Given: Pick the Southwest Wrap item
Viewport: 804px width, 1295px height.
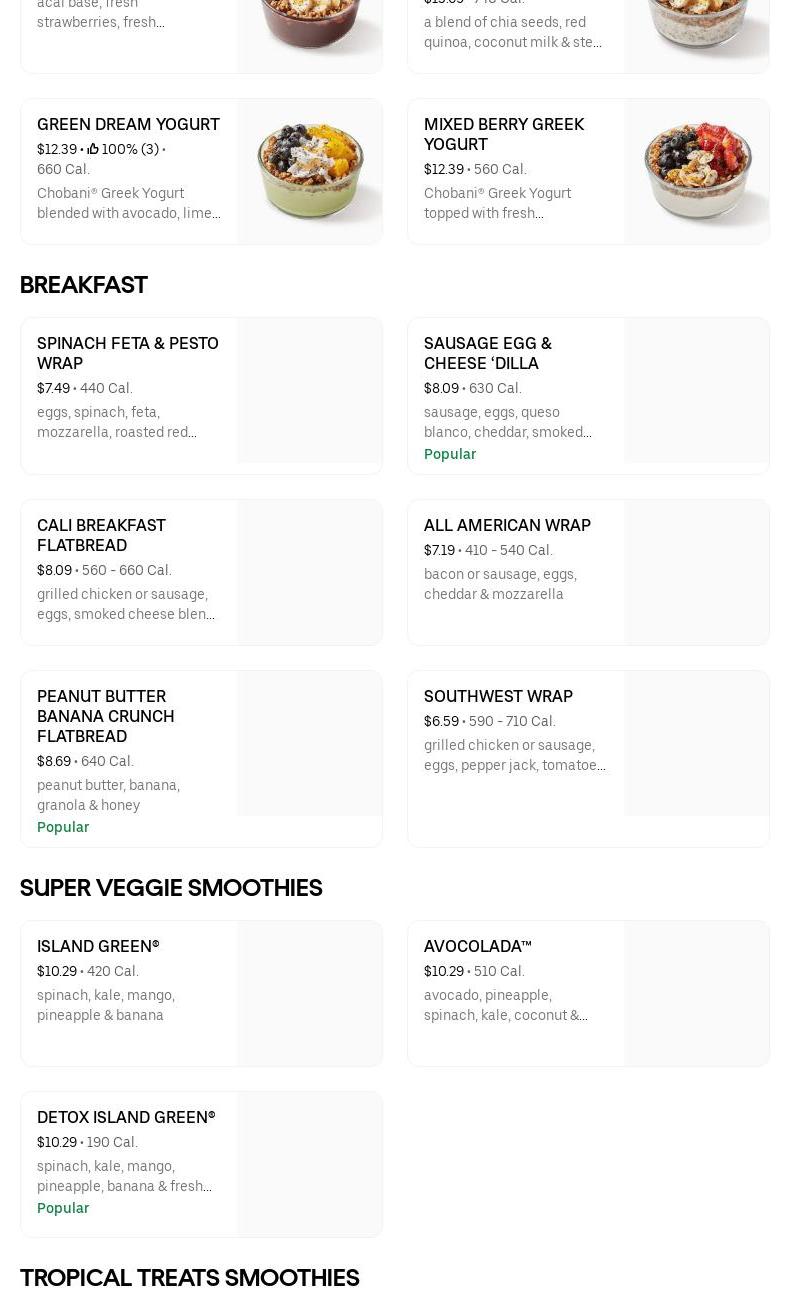Looking at the screenshot, I should [498, 696].
